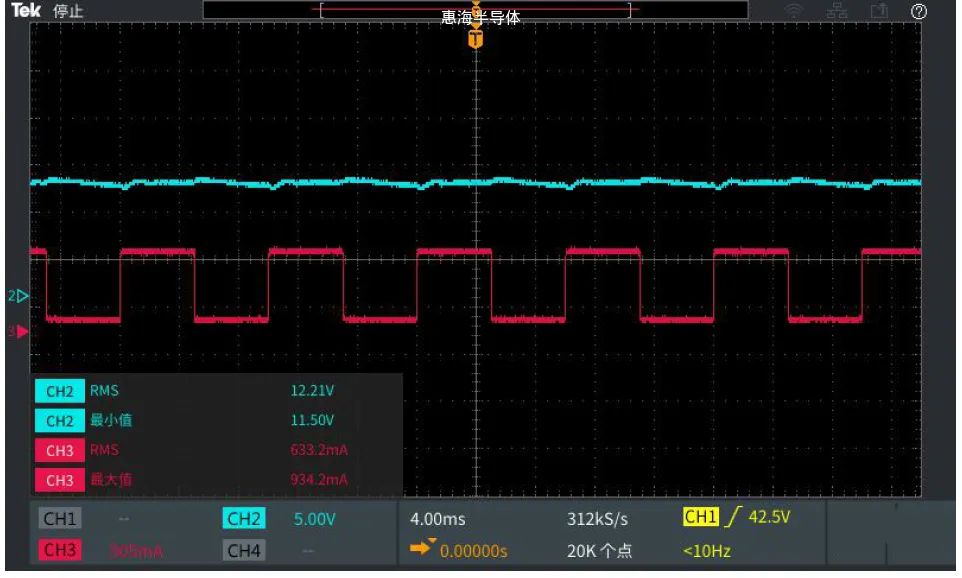Open the CH2 5.00V vertical scale setting

(314, 519)
